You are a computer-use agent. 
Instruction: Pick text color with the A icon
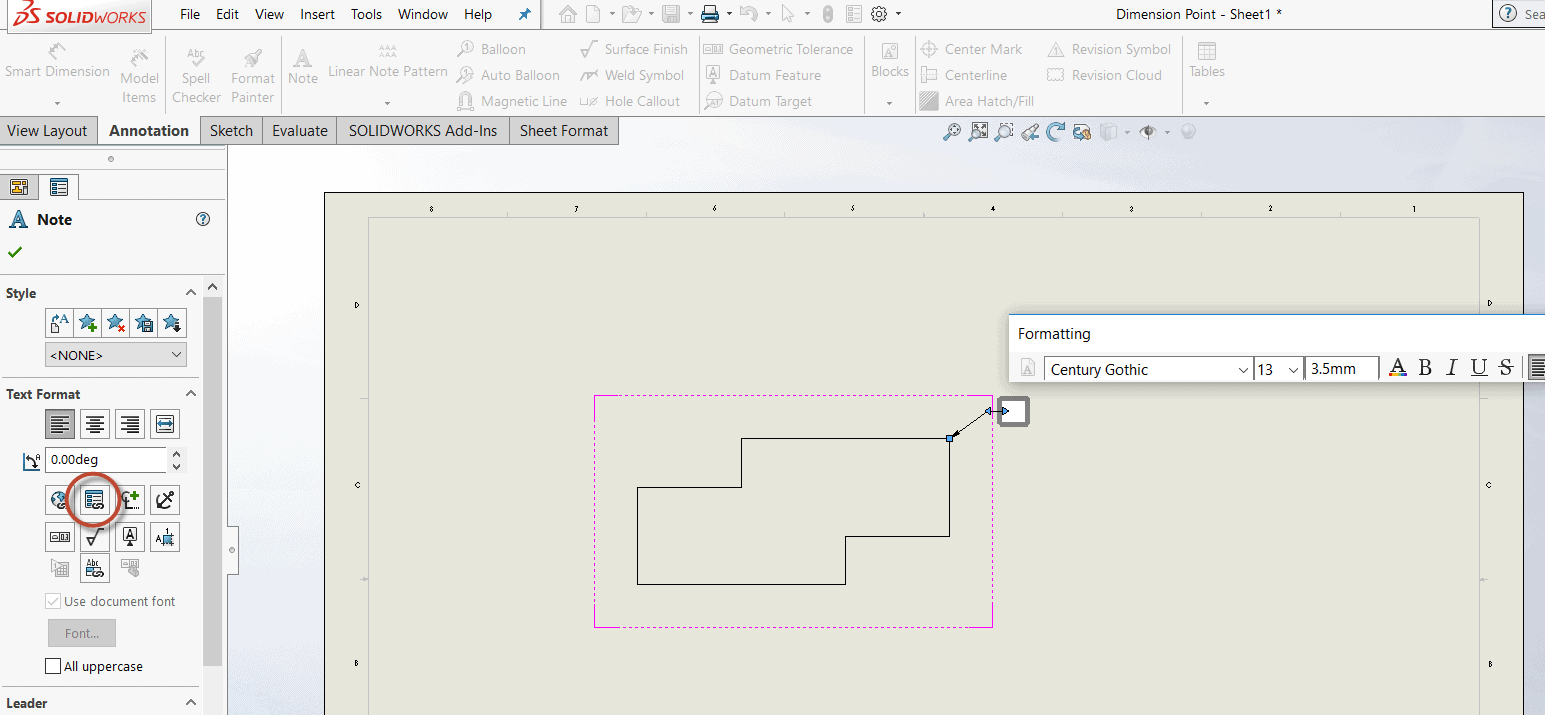coord(1398,368)
